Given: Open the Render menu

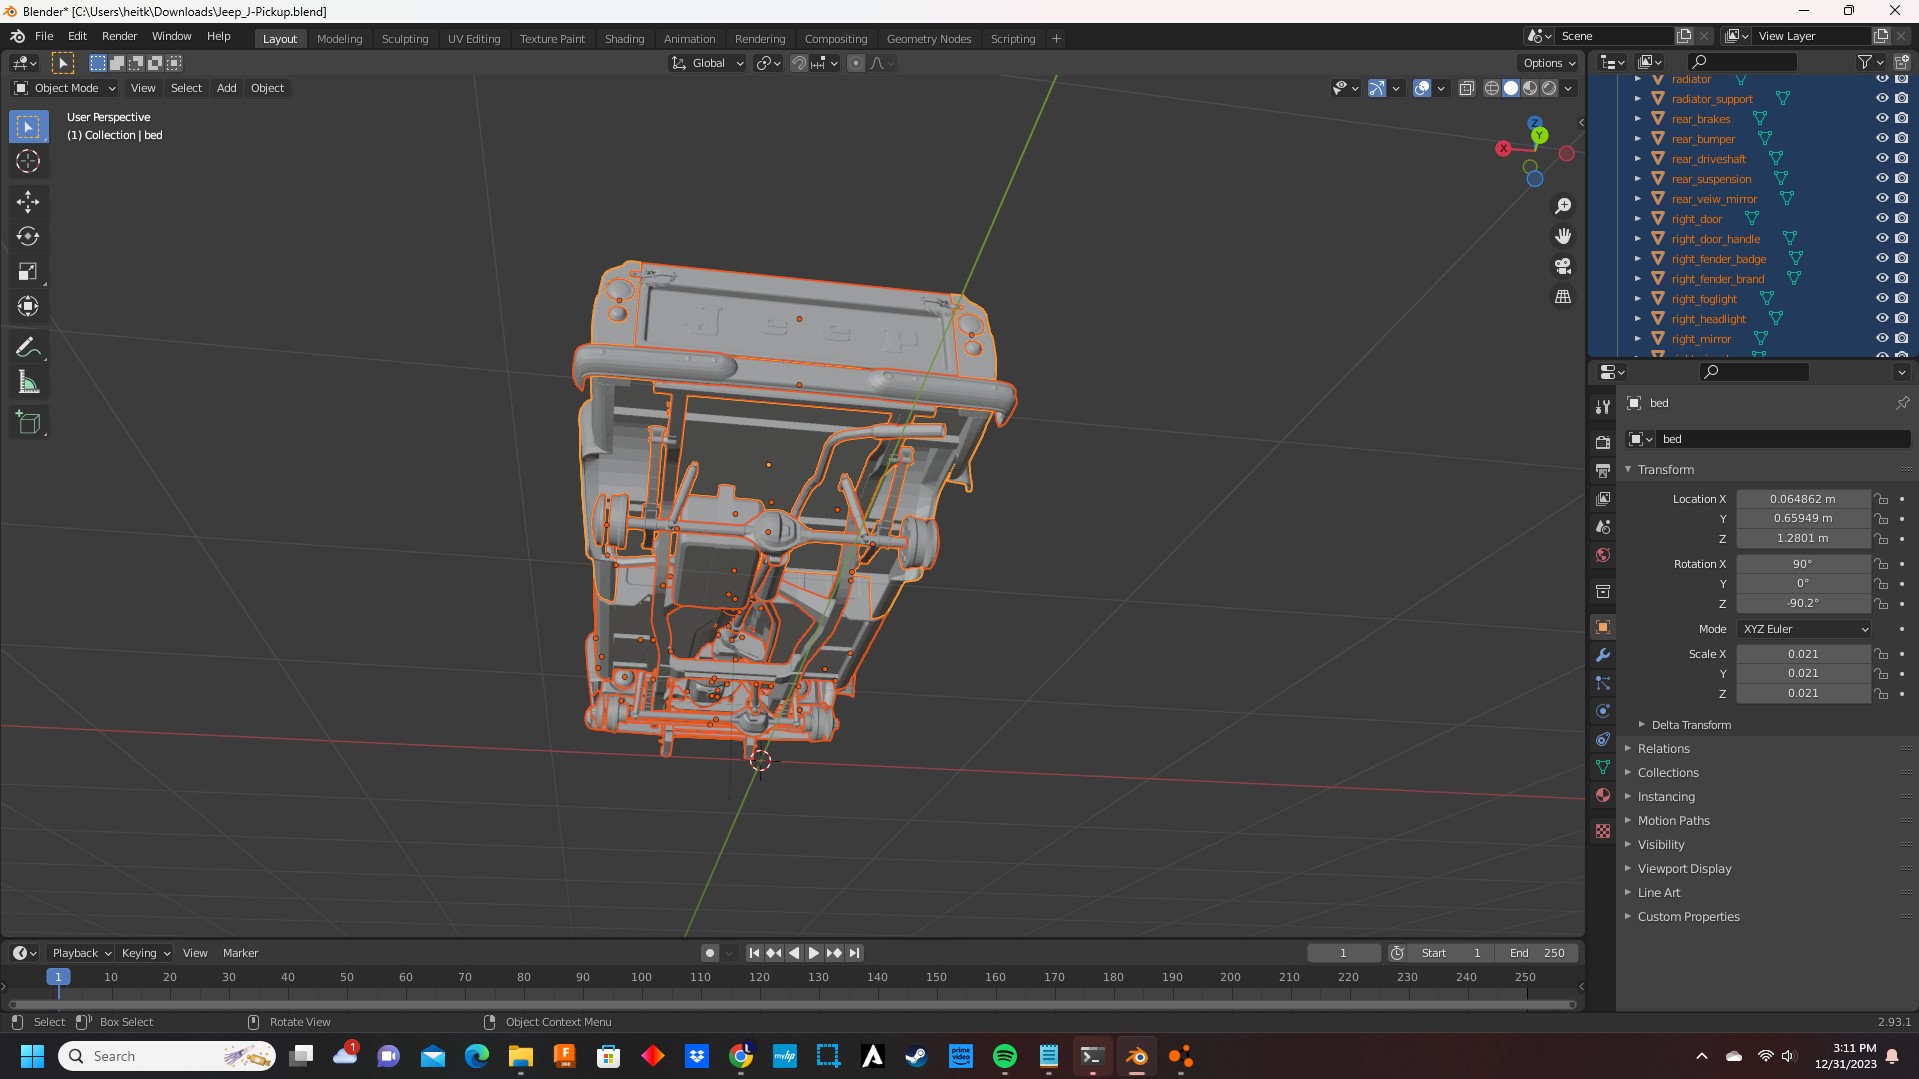Looking at the screenshot, I should 119,36.
